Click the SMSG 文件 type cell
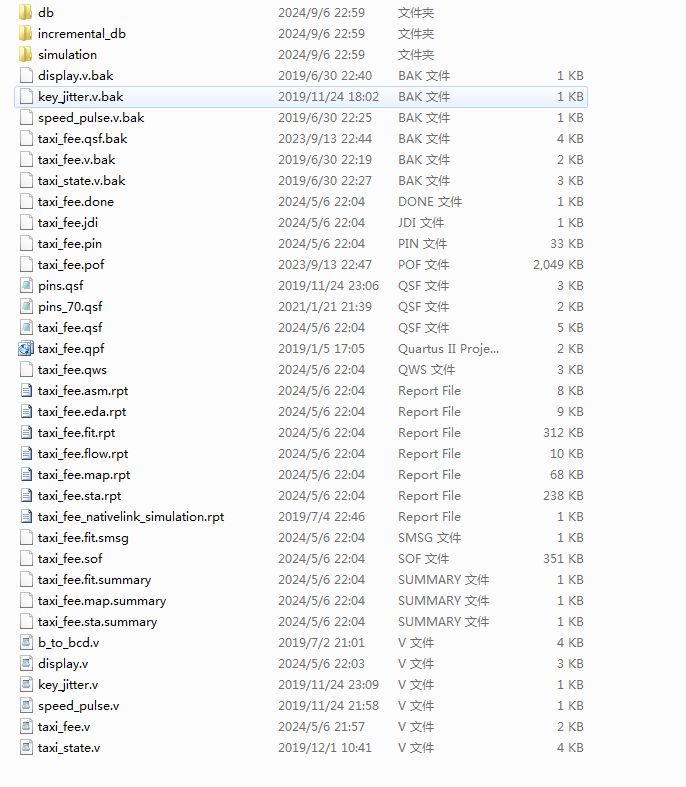The image size is (686, 787). click(429, 538)
